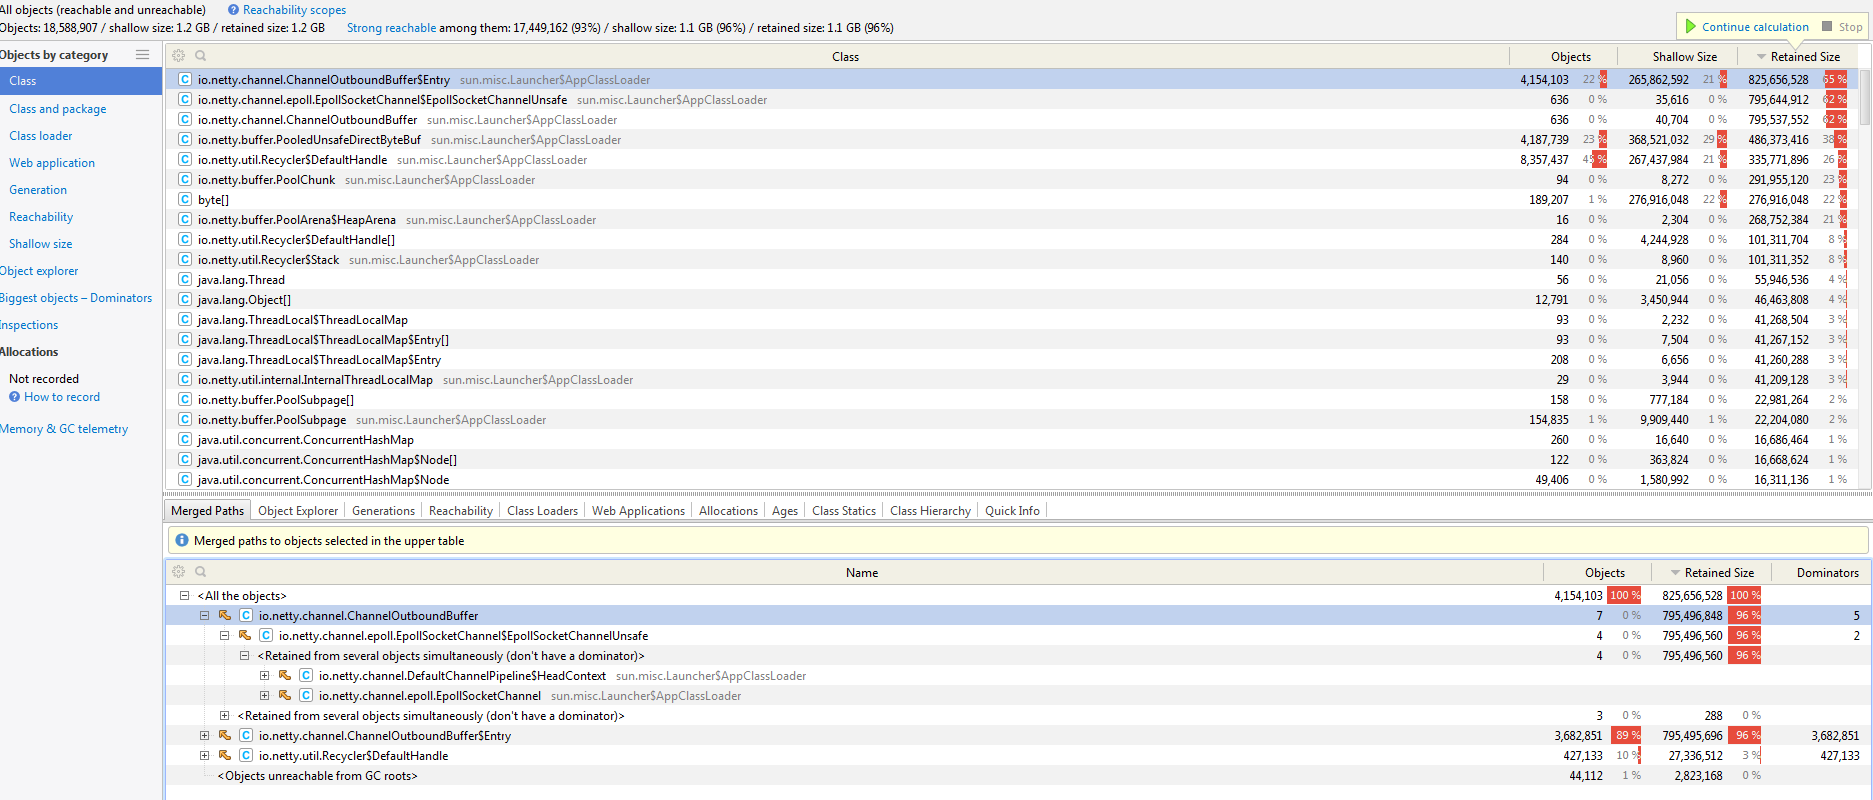1873x800 pixels.
Task: Click the search magnifier in the Merged Paths table header
Action: click(201, 572)
